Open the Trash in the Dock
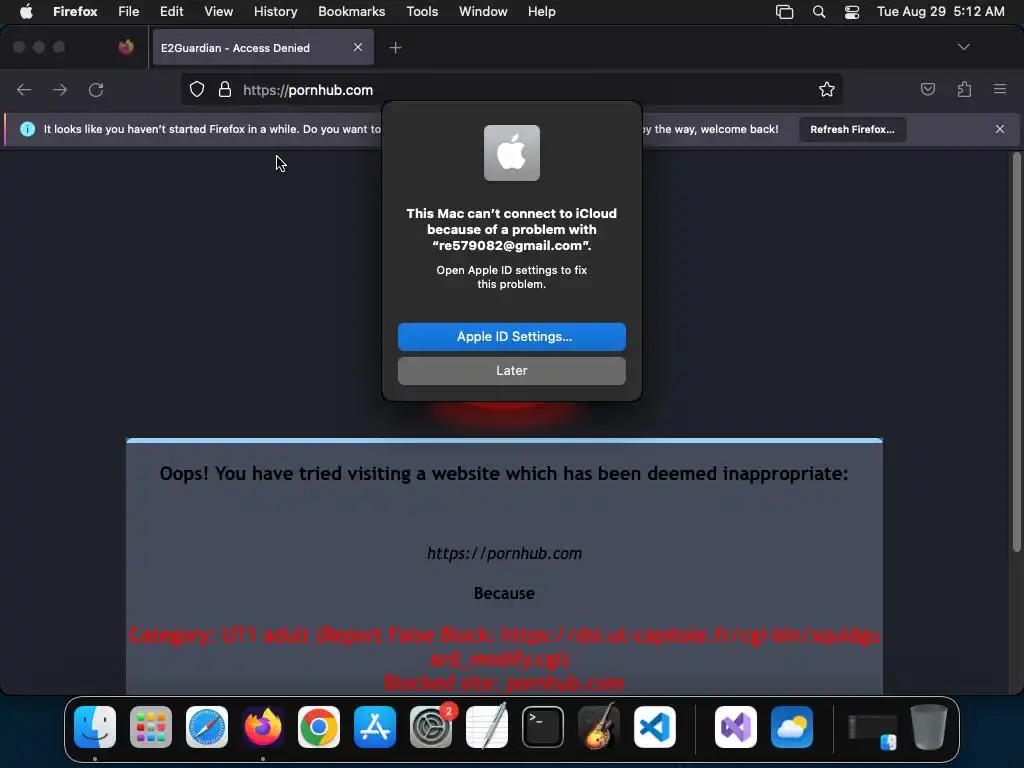 click(x=929, y=727)
